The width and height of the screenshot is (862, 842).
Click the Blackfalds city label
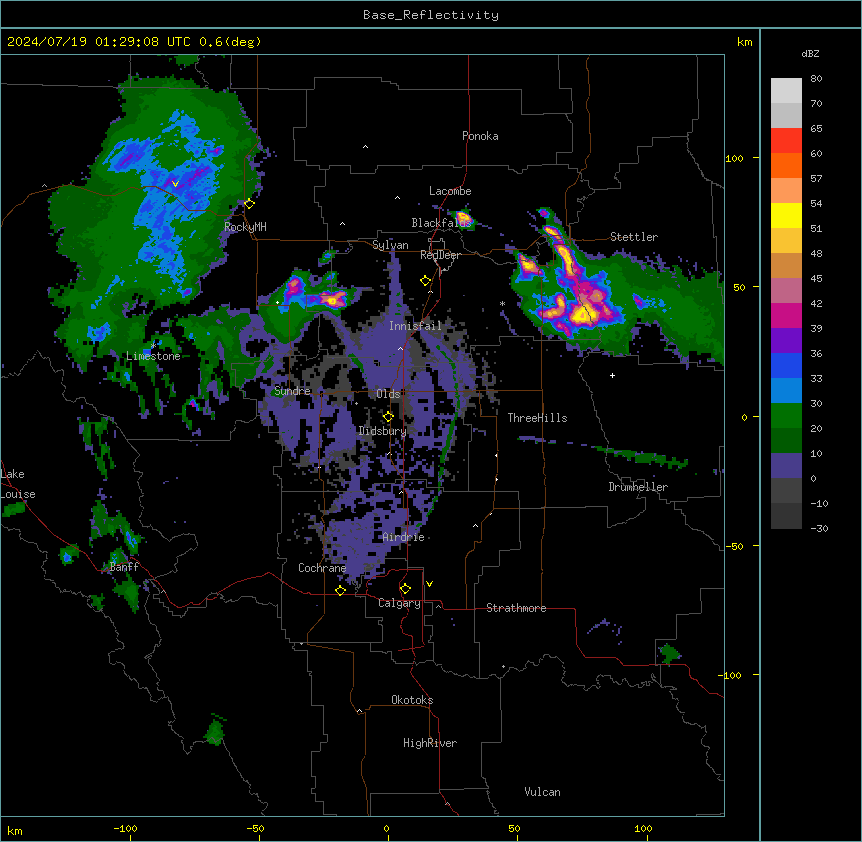click(x=441, y=223)
